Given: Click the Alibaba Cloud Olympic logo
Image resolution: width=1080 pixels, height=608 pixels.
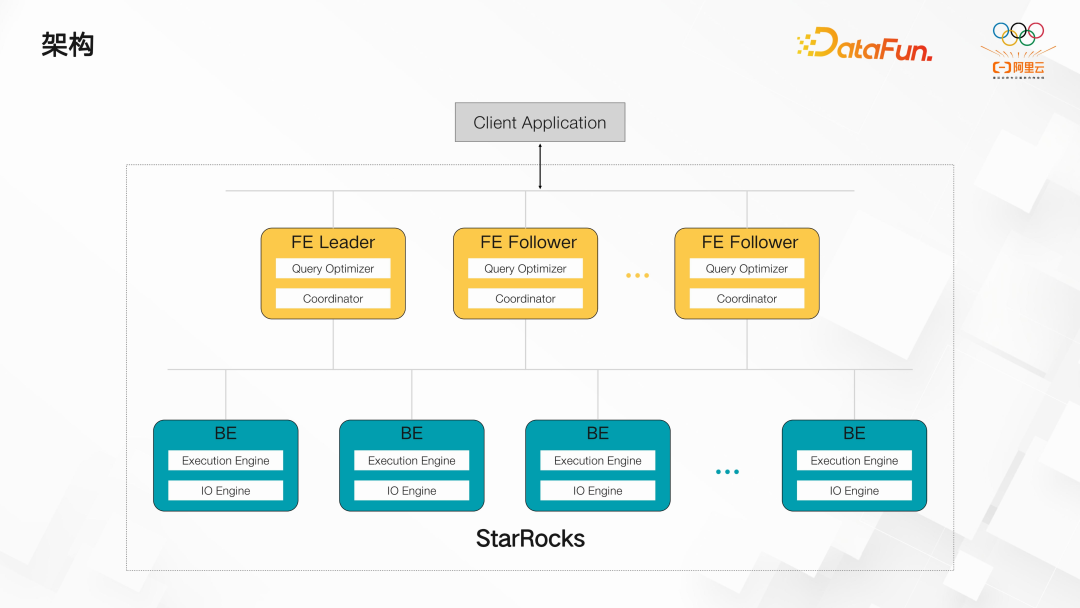Looking at the screenshot, I should pos(1018,50).
